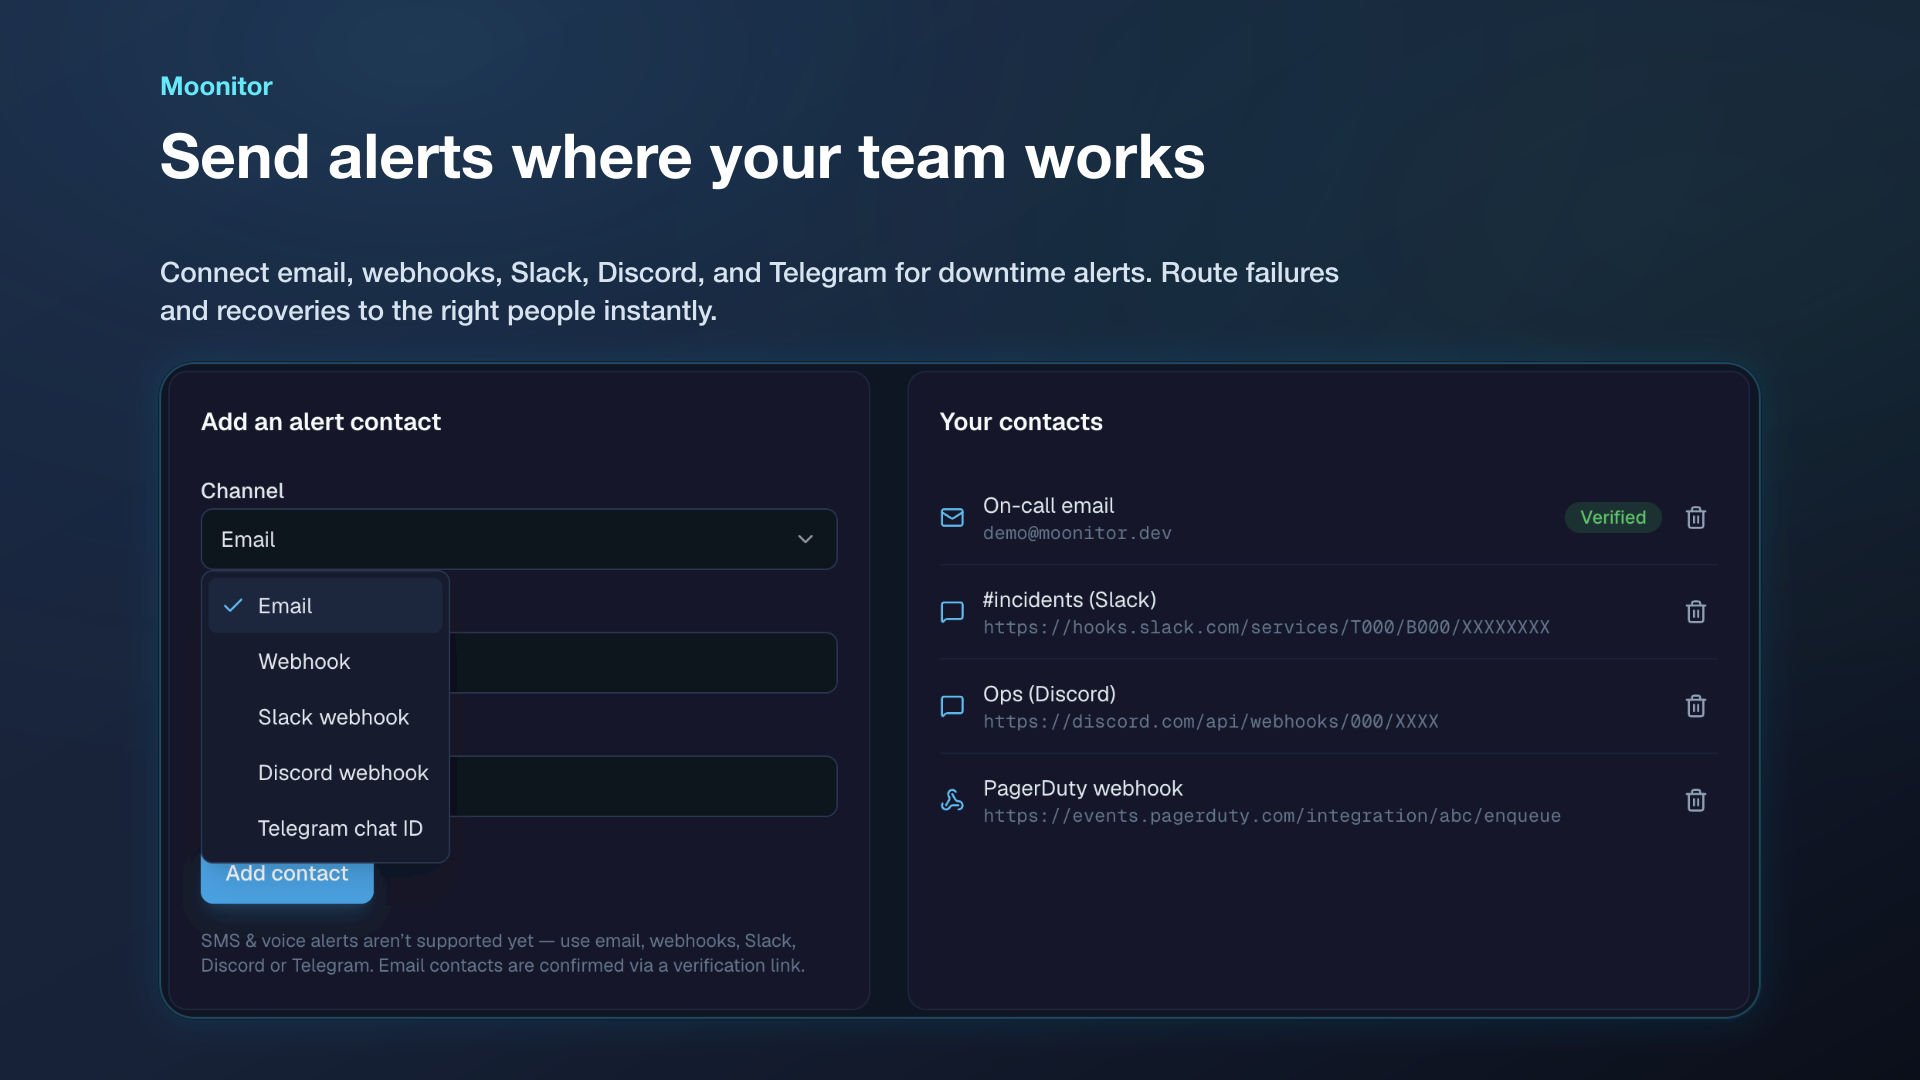
Task: Click the Channel dropdown chevron arrow
Action: coord(805,540)
